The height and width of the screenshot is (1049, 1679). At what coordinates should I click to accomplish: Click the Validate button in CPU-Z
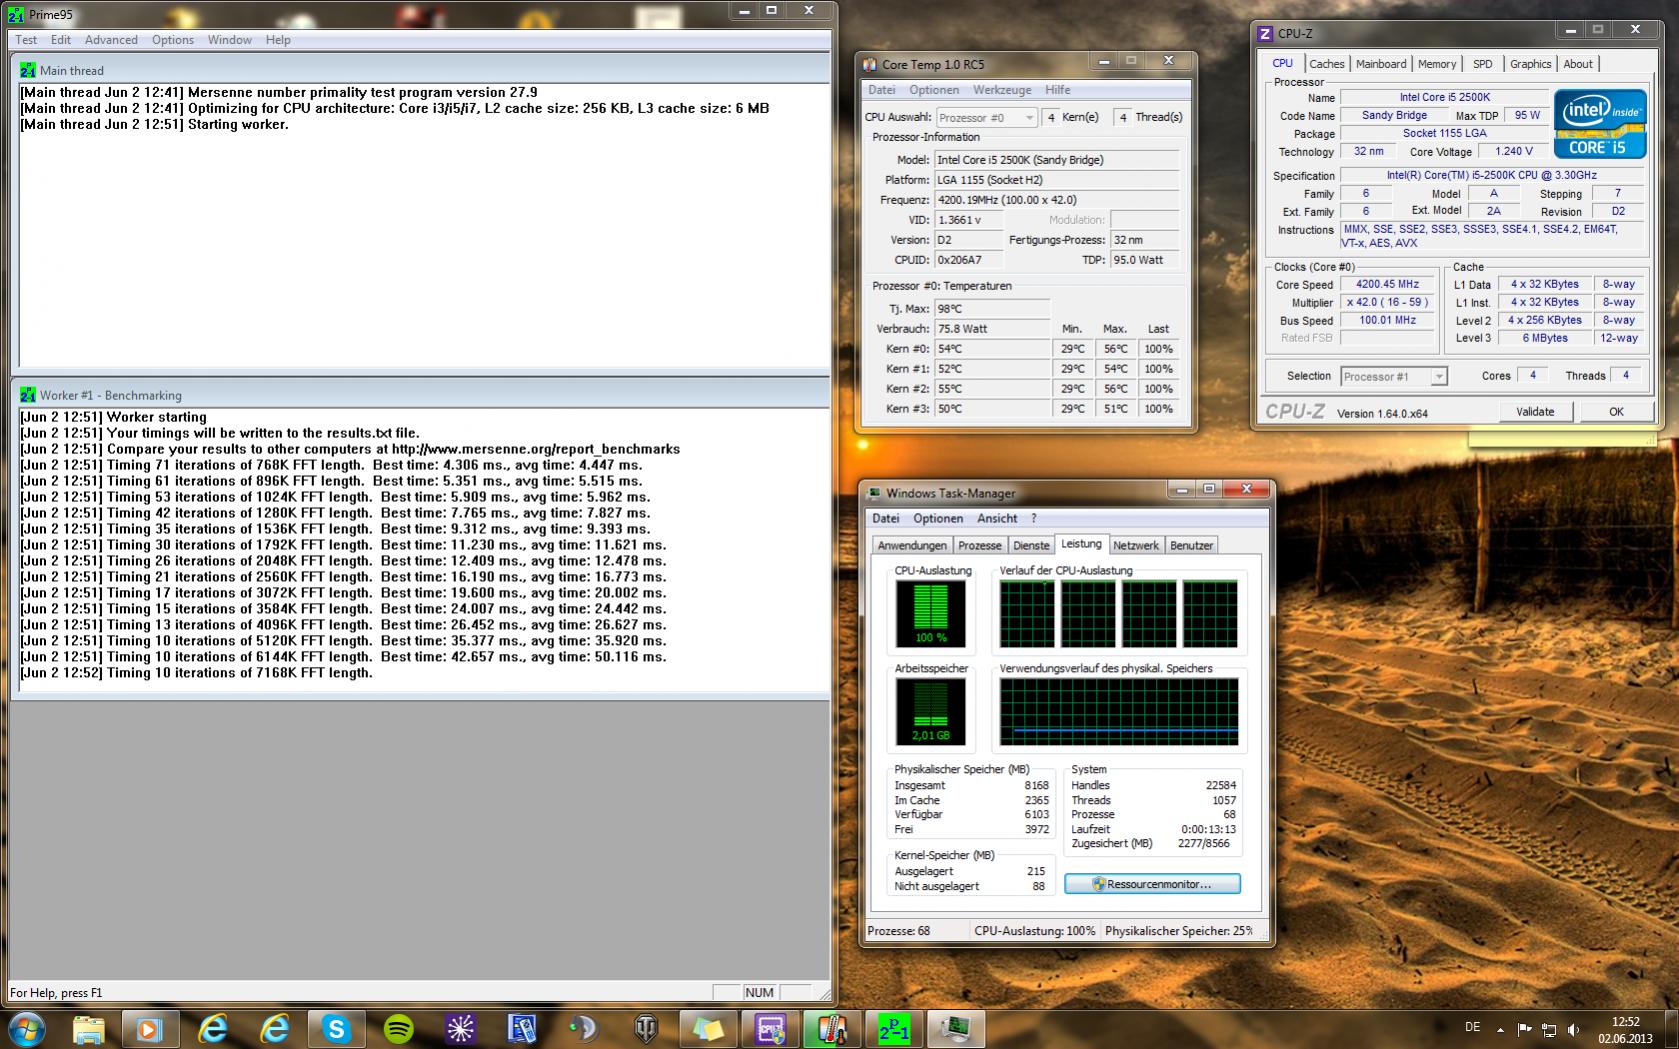point(1535,412)
